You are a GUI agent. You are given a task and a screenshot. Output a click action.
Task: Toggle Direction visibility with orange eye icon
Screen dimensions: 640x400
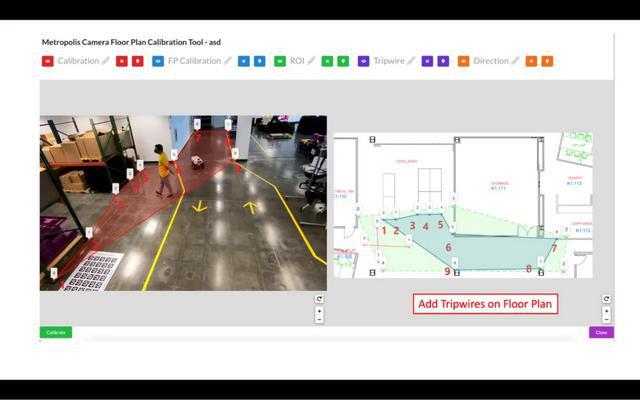click(464, 61)
